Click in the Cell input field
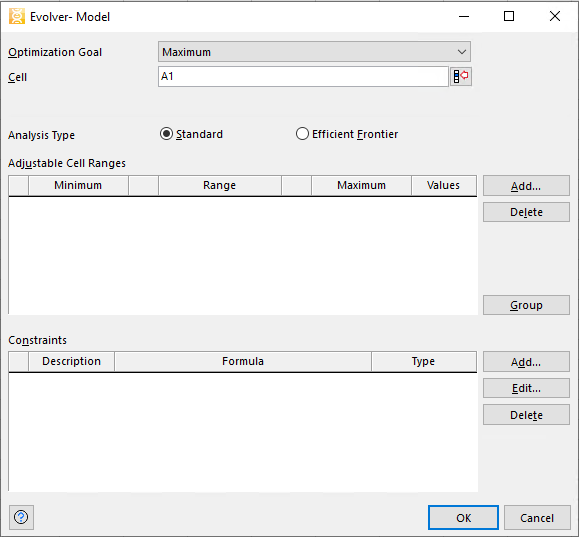The width and height of the screenshot is (579, 537). pos(303,76)
